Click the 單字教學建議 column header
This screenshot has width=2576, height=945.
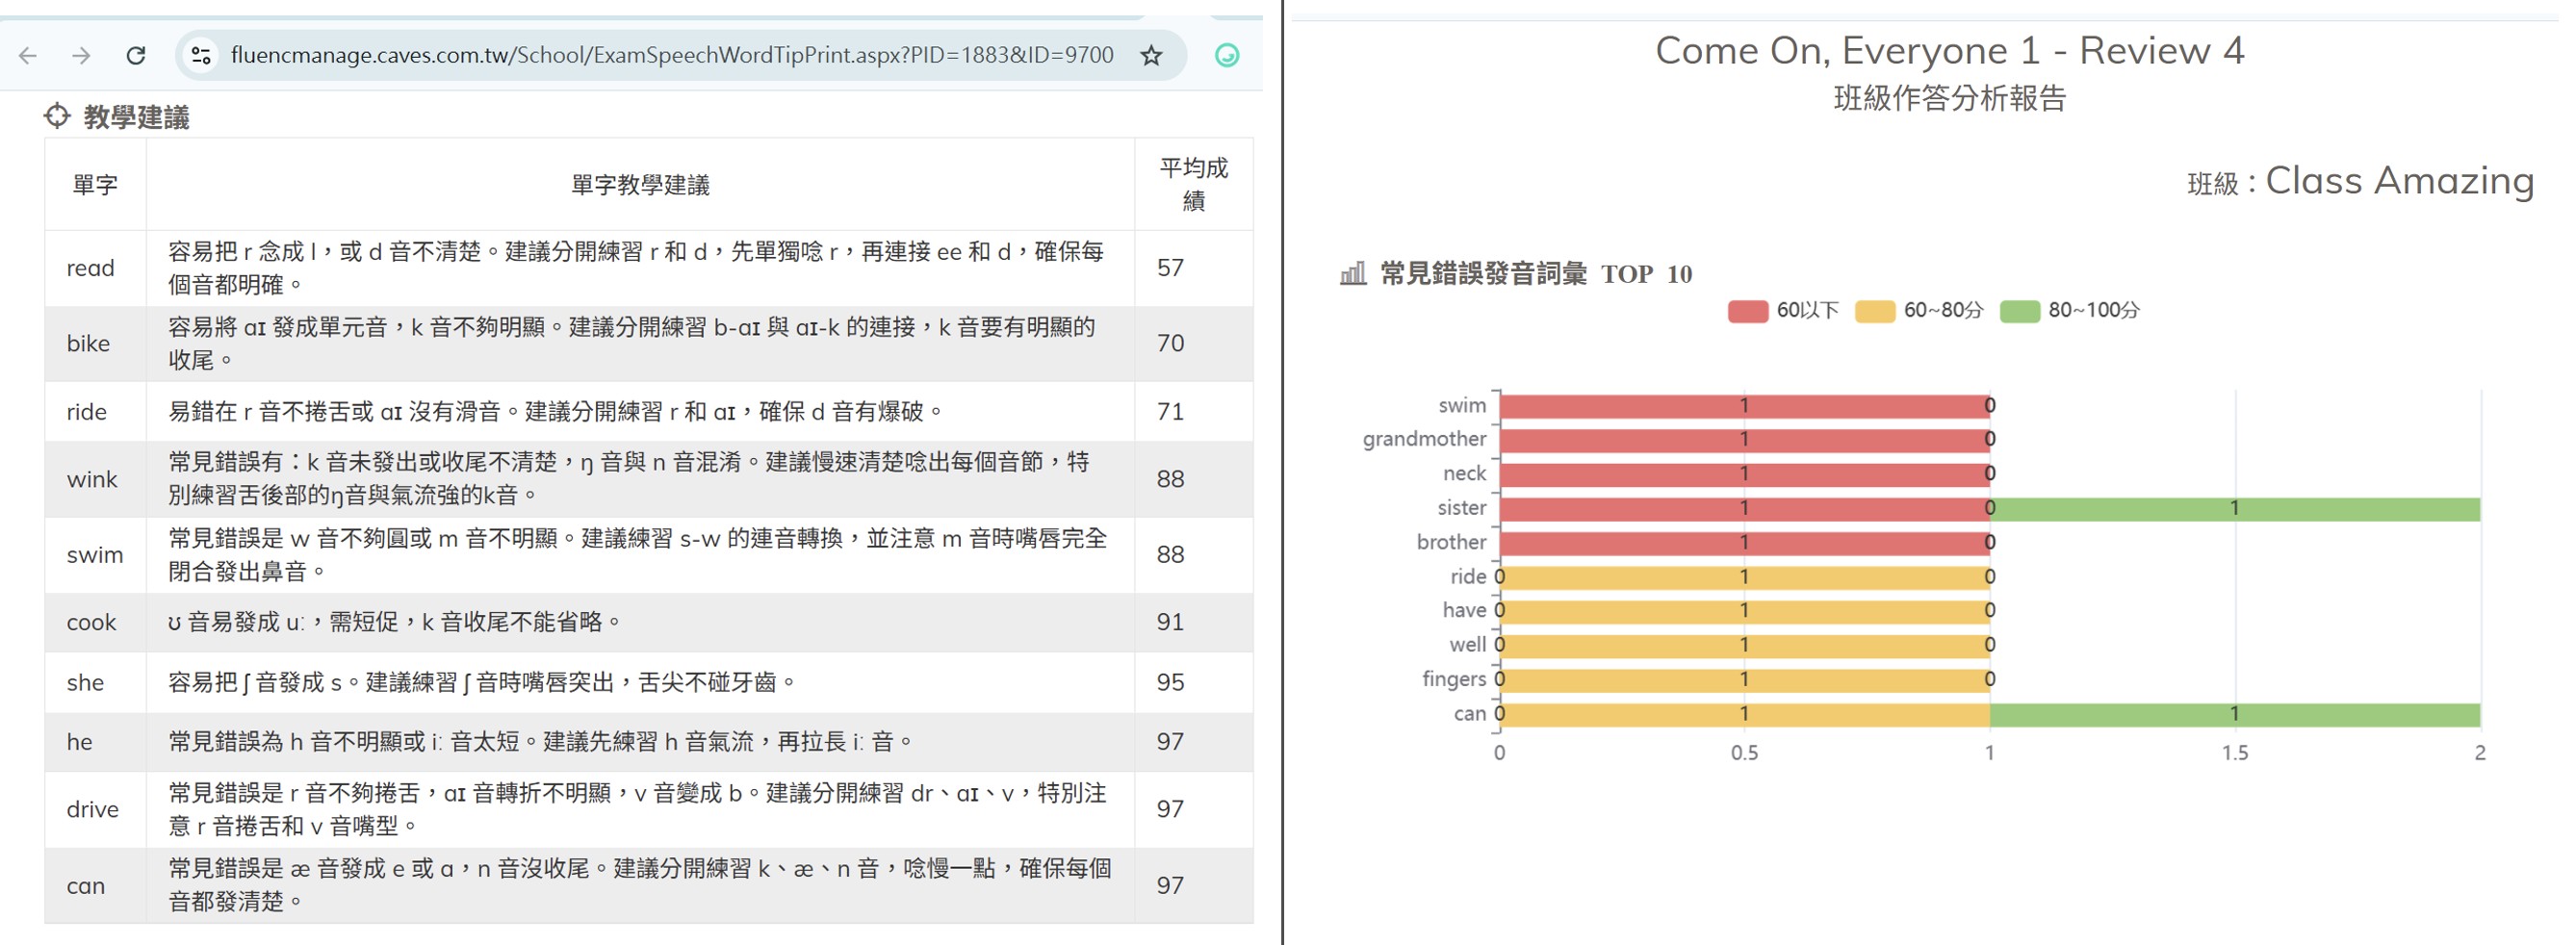click(x=640, y=185)
